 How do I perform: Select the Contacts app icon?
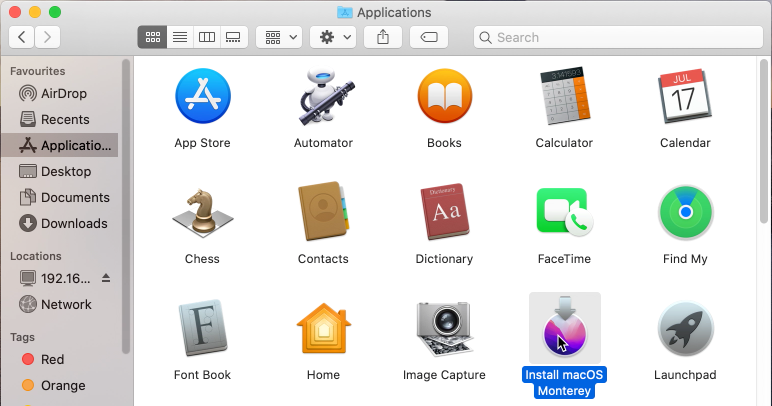pyautogui.click(x=323, y=212)
